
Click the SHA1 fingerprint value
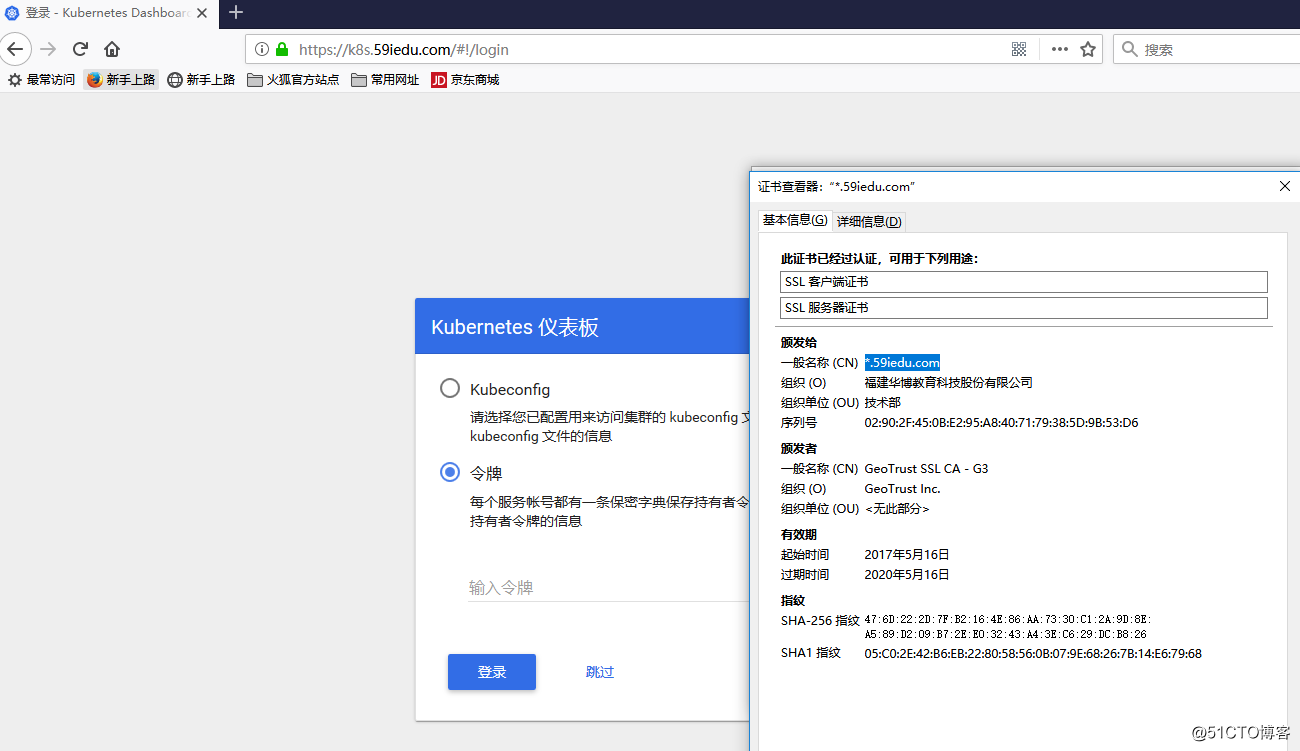[x=1033, y=654]
